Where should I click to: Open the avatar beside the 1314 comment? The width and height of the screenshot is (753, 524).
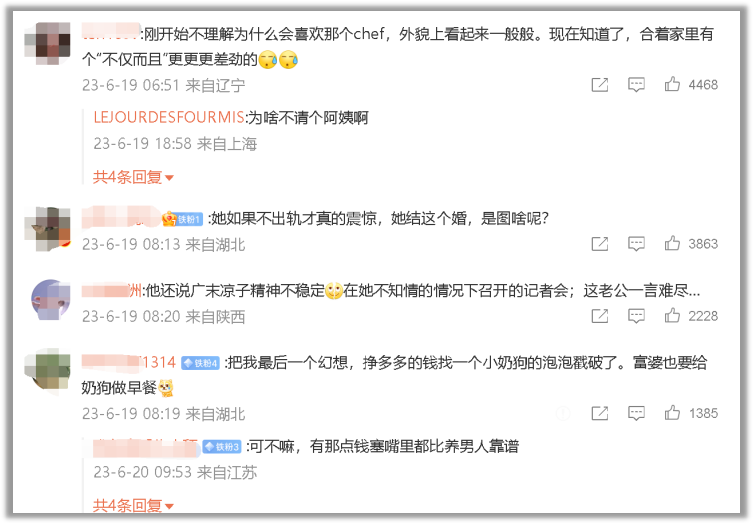[48, 372]
